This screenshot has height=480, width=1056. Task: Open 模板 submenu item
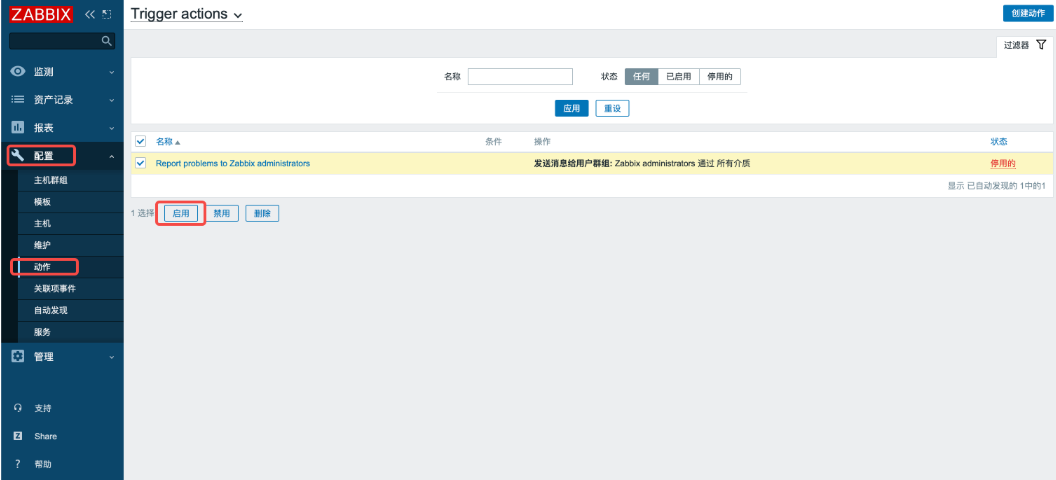click(42, 202)
